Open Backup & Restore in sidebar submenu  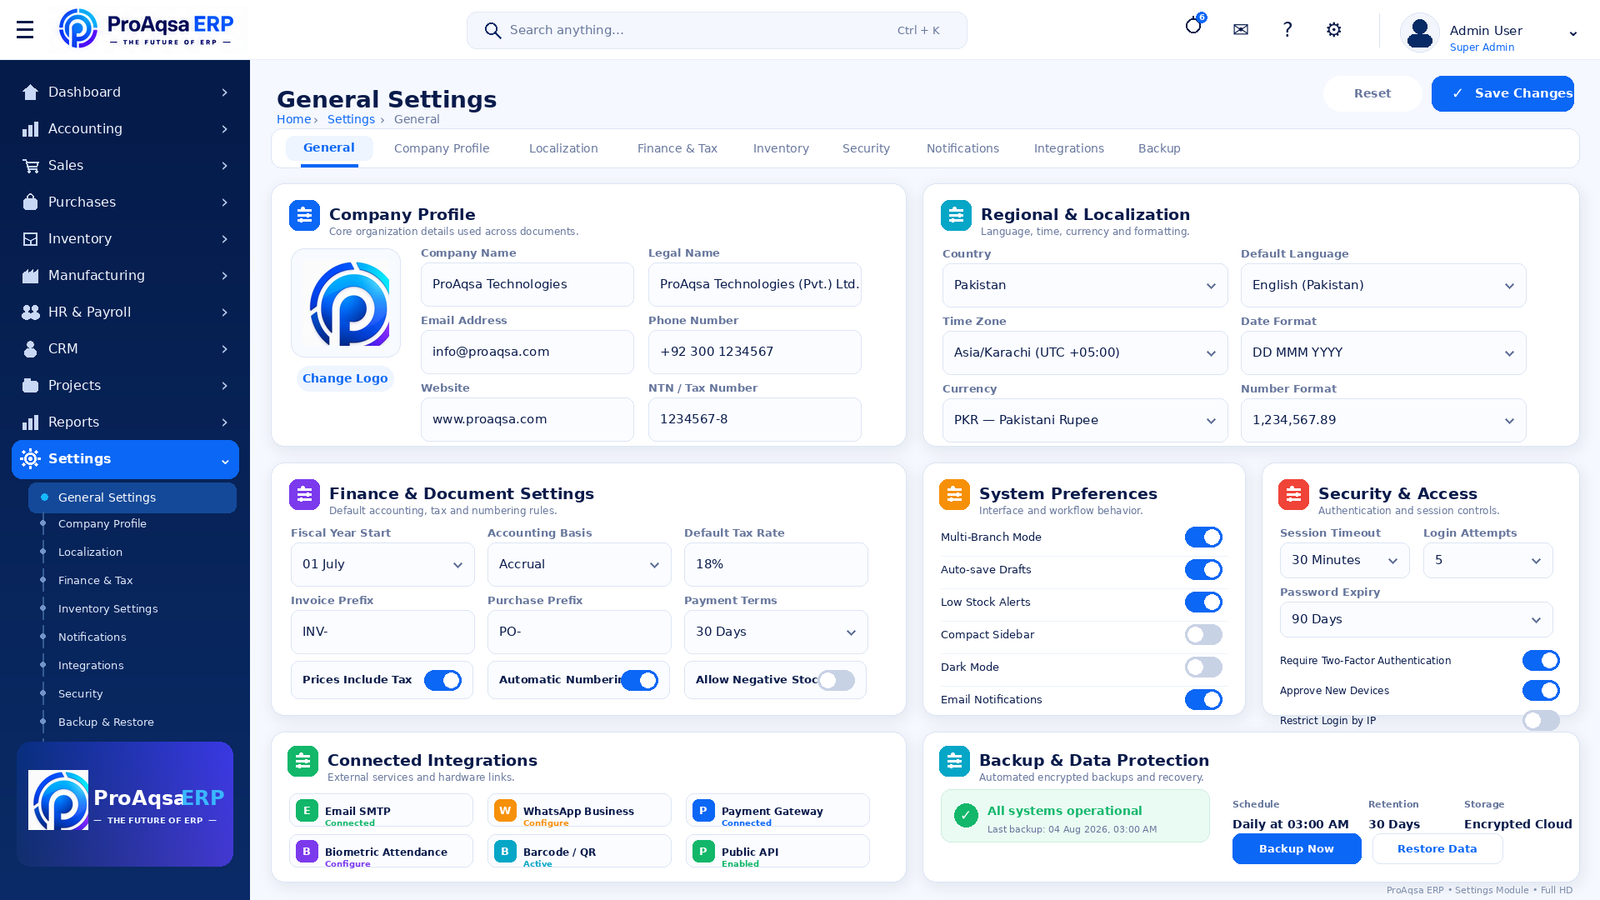click(x=106, y=722)
